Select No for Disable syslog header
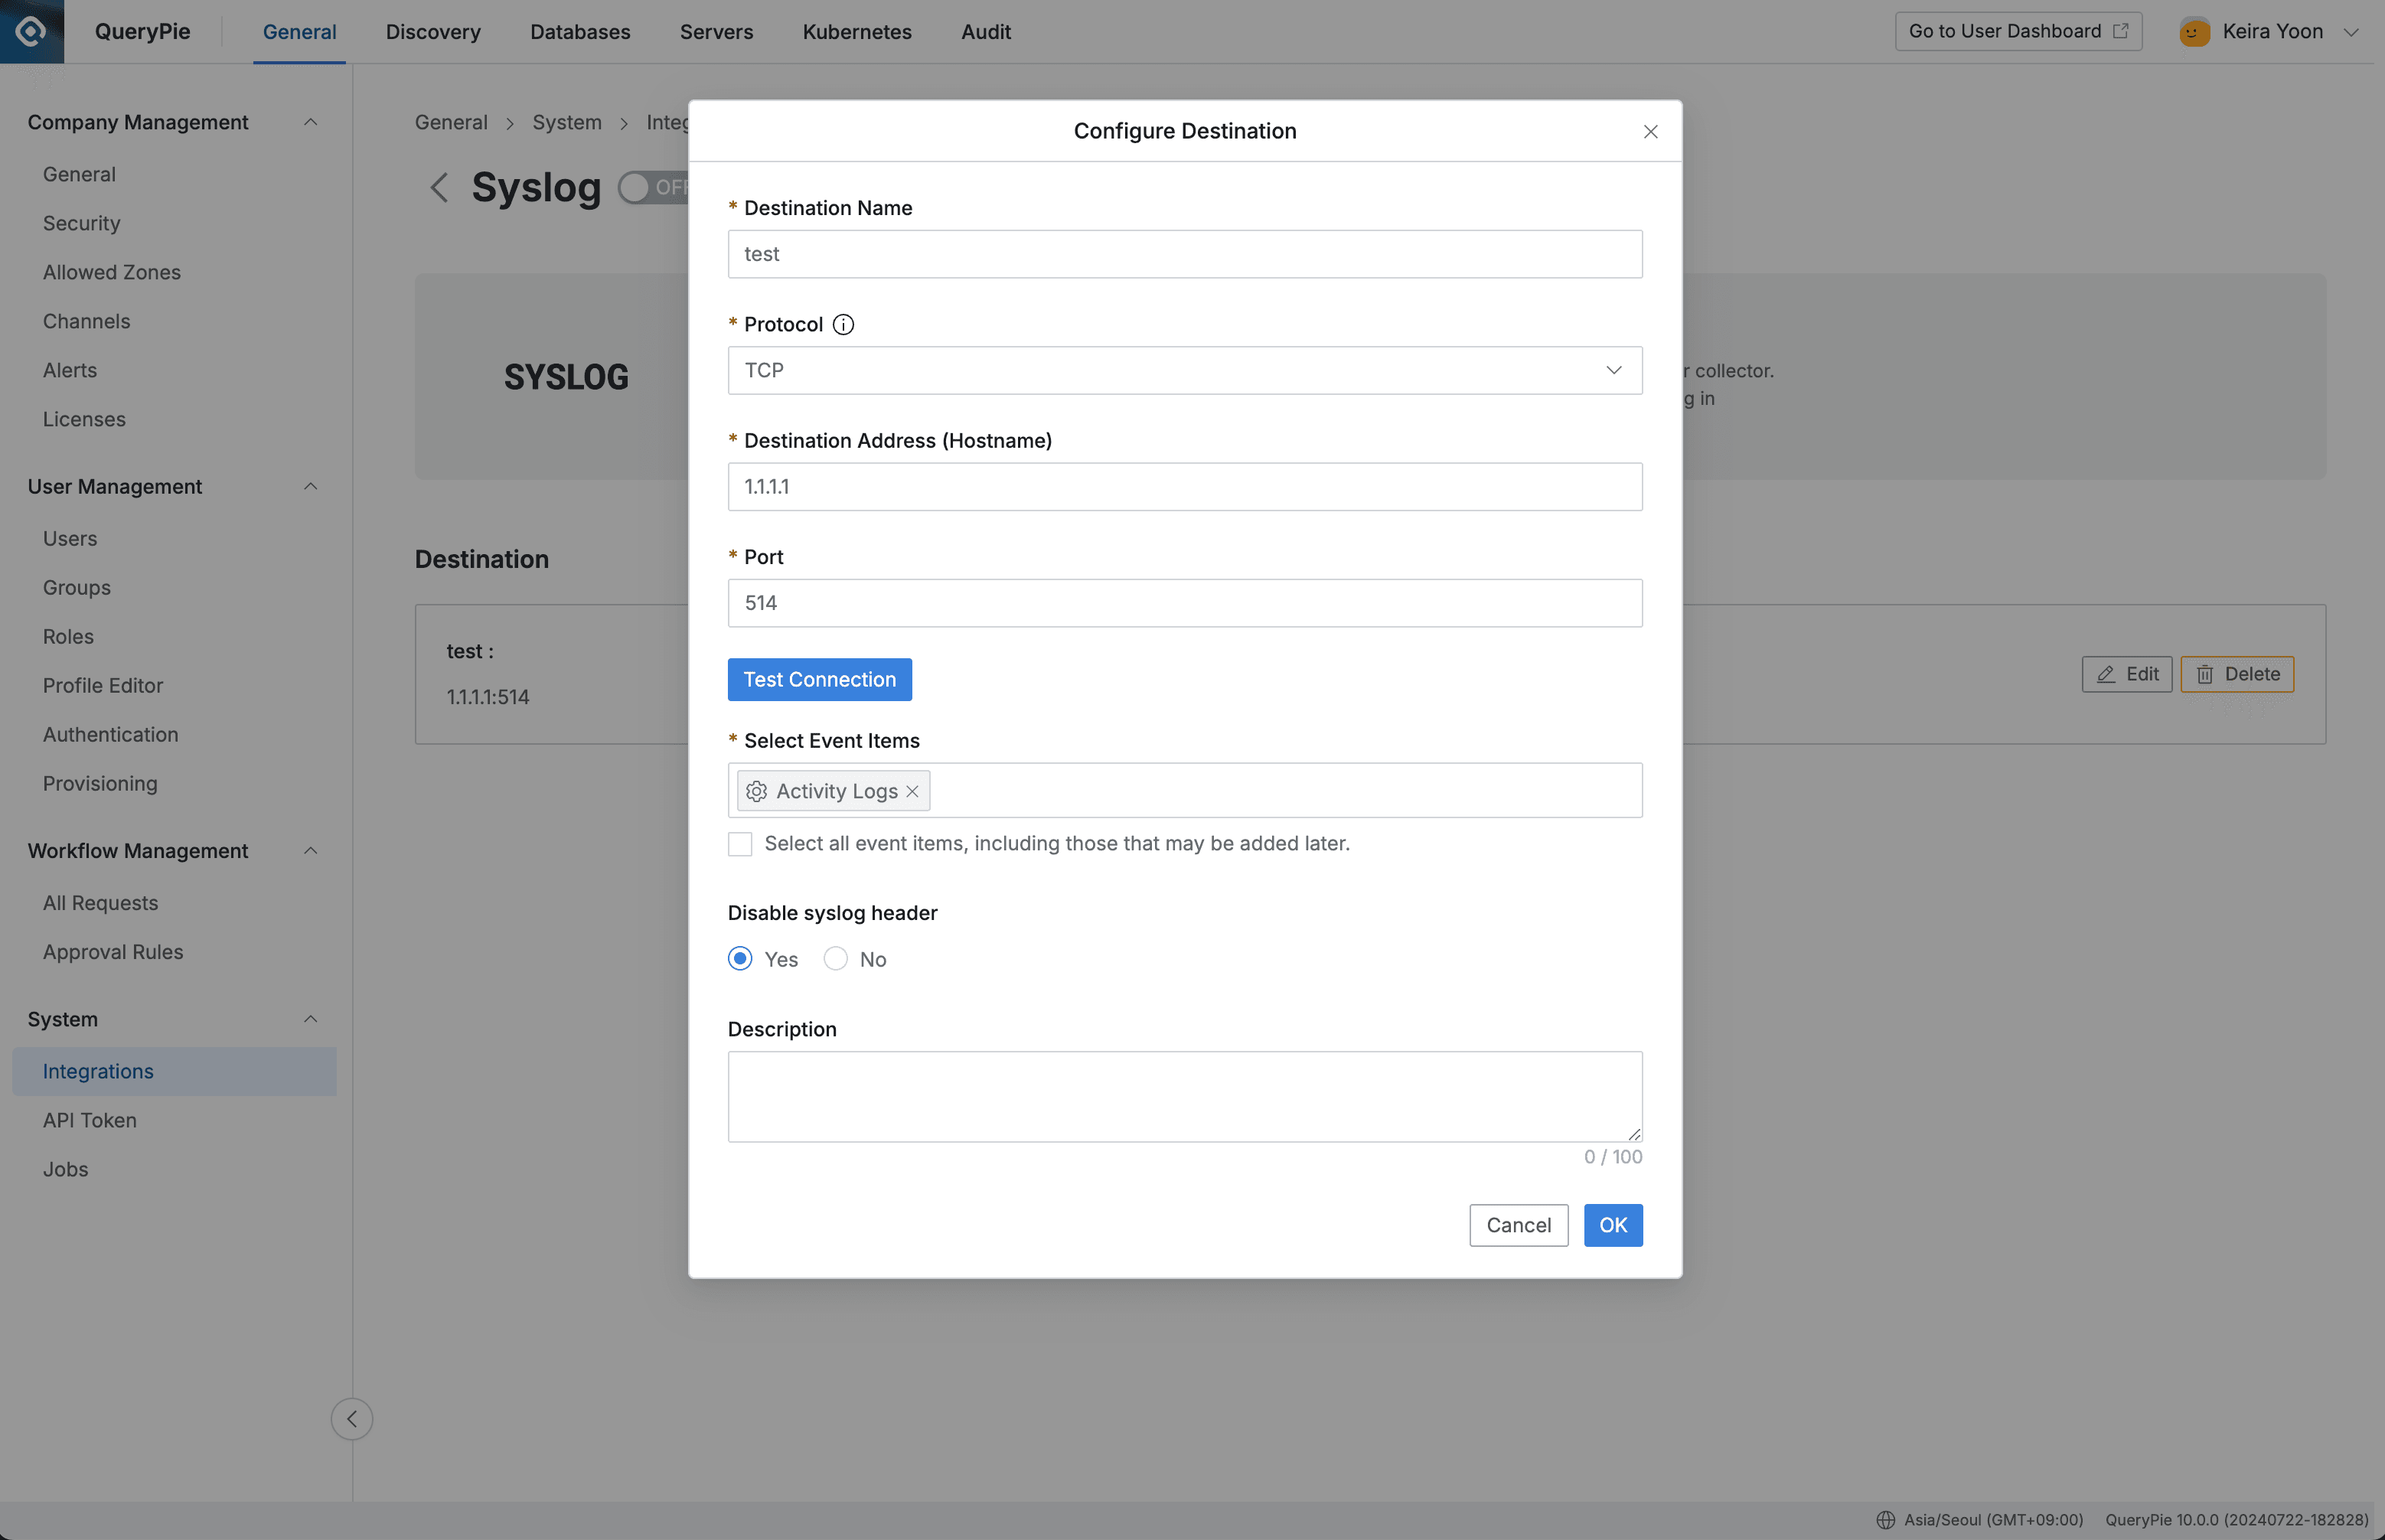 [836, 958]
